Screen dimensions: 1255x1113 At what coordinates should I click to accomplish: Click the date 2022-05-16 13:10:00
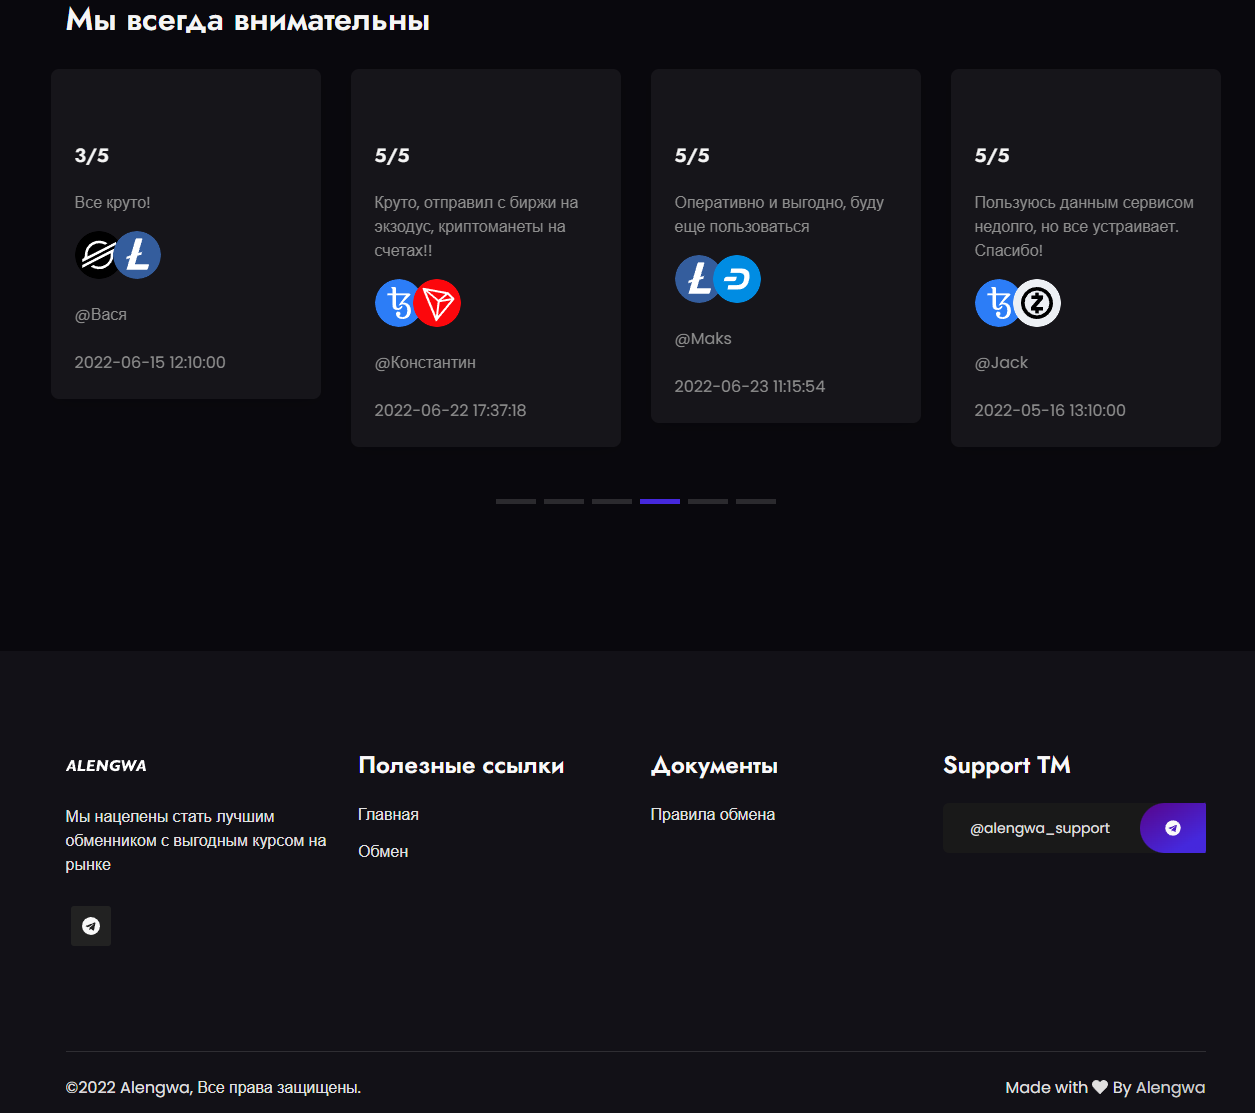[1050, 410]
